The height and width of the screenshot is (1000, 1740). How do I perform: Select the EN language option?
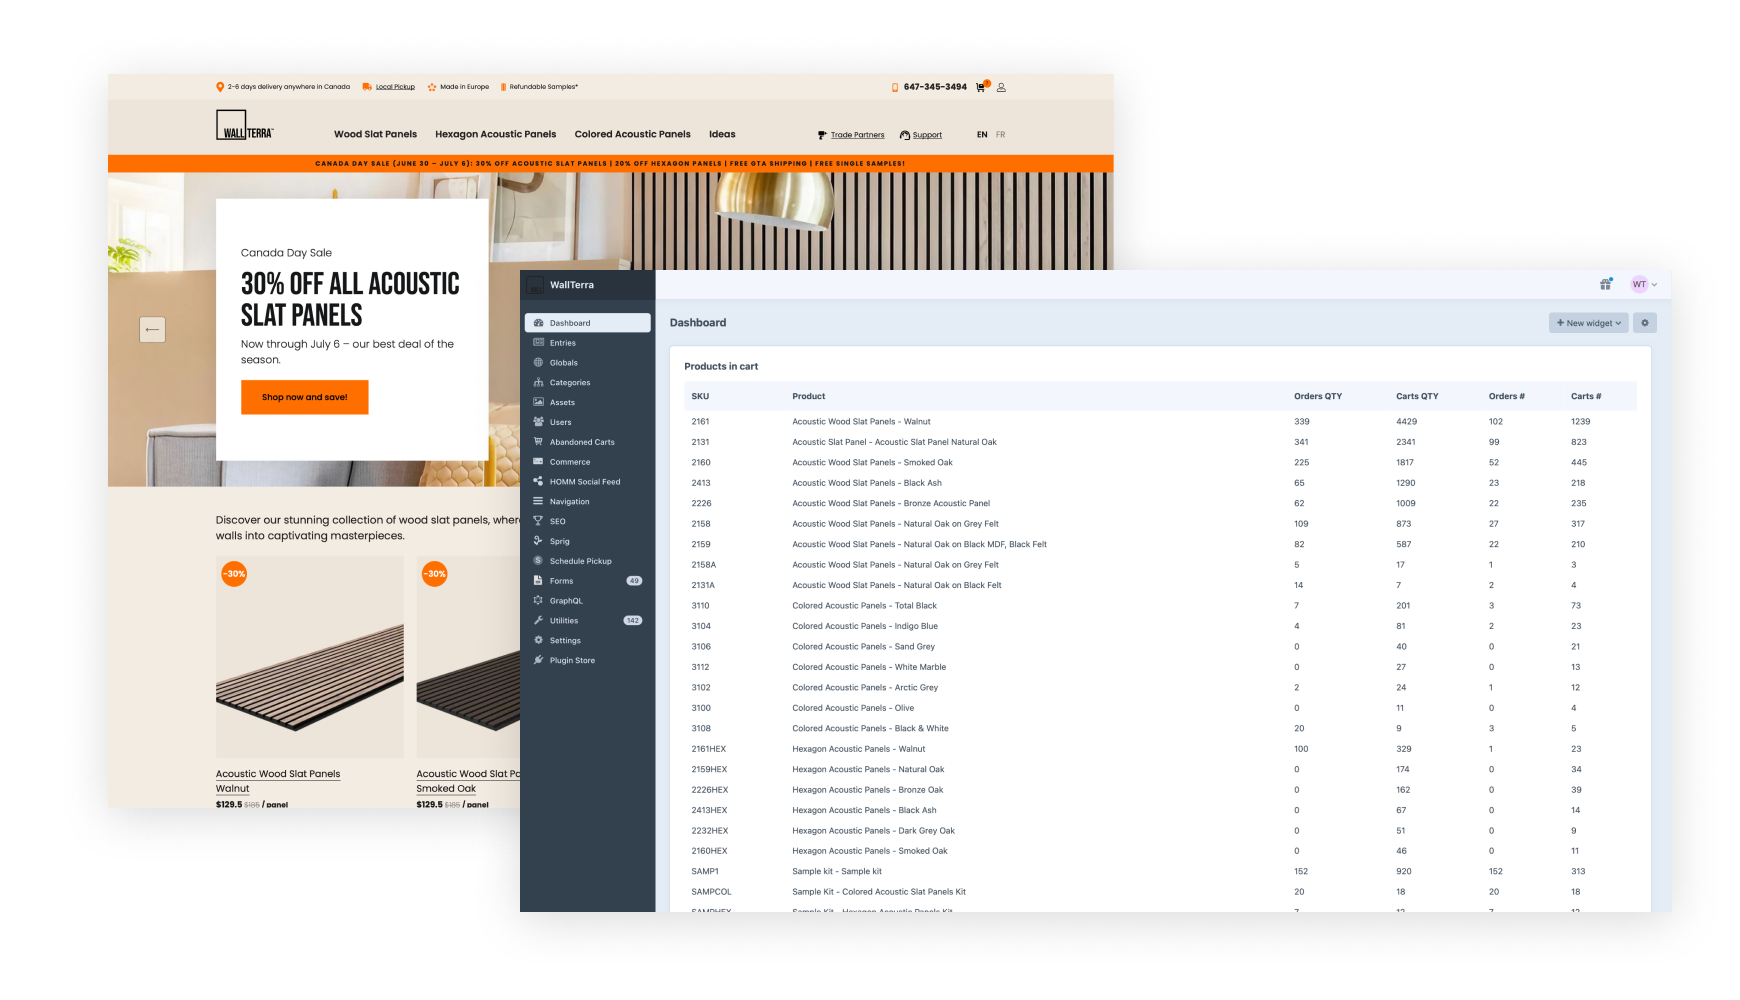point(982,134)
